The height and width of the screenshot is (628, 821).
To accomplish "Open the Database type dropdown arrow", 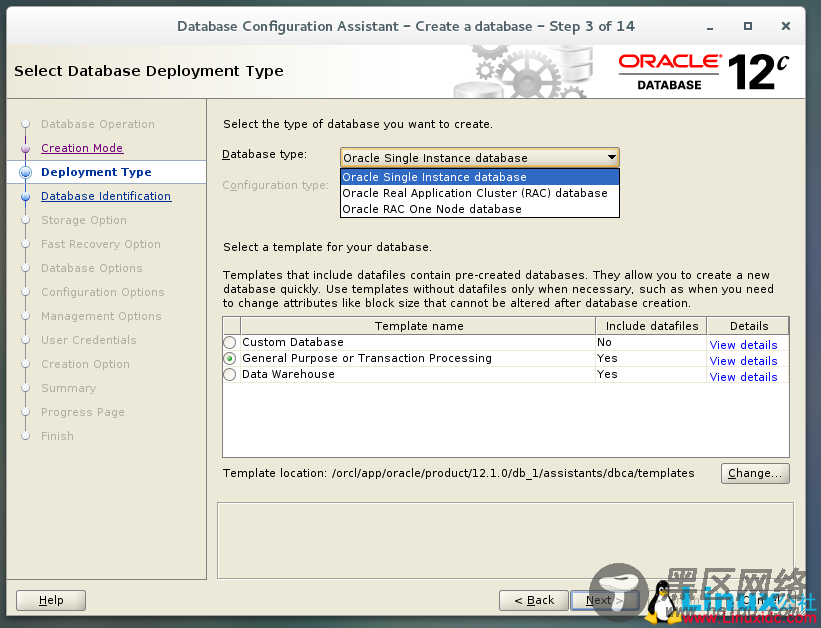I will click(611, 158).
